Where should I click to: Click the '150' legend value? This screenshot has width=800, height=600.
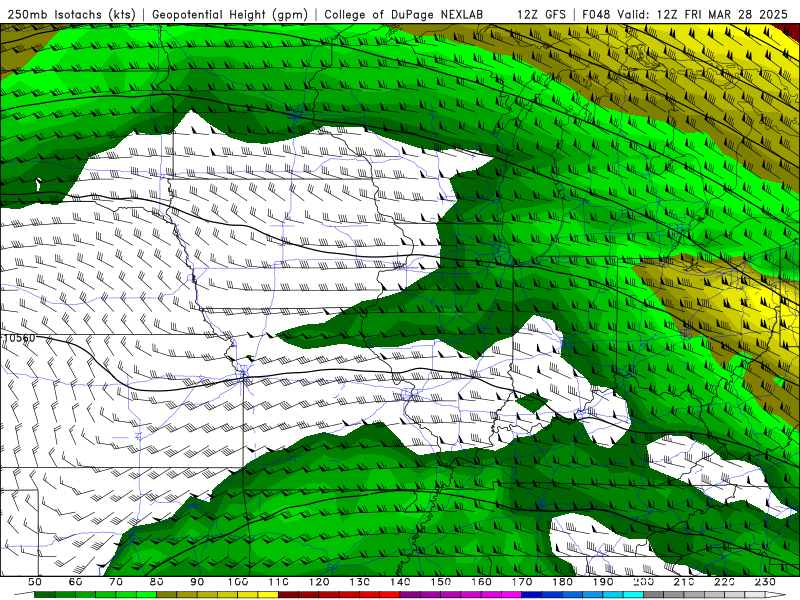point(440,582)
